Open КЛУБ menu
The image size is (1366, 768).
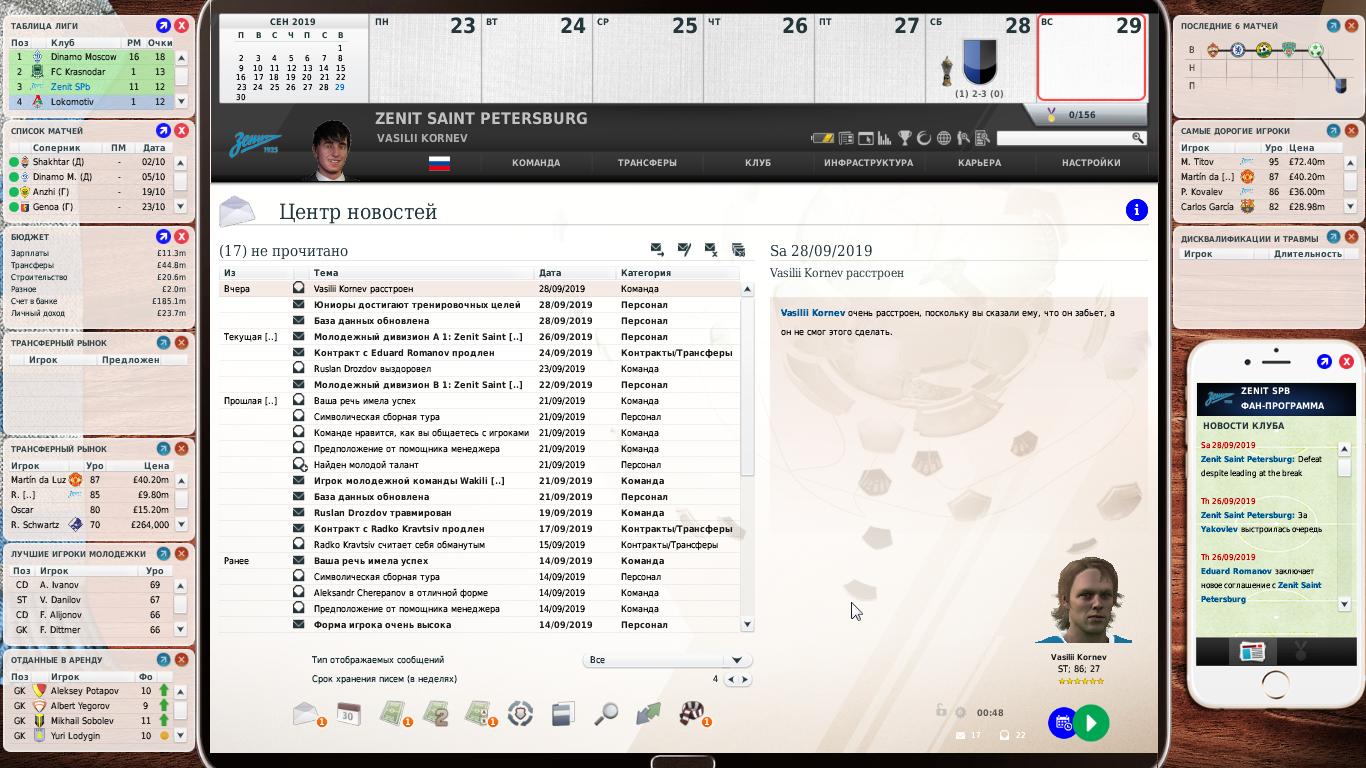pos(758,163)
